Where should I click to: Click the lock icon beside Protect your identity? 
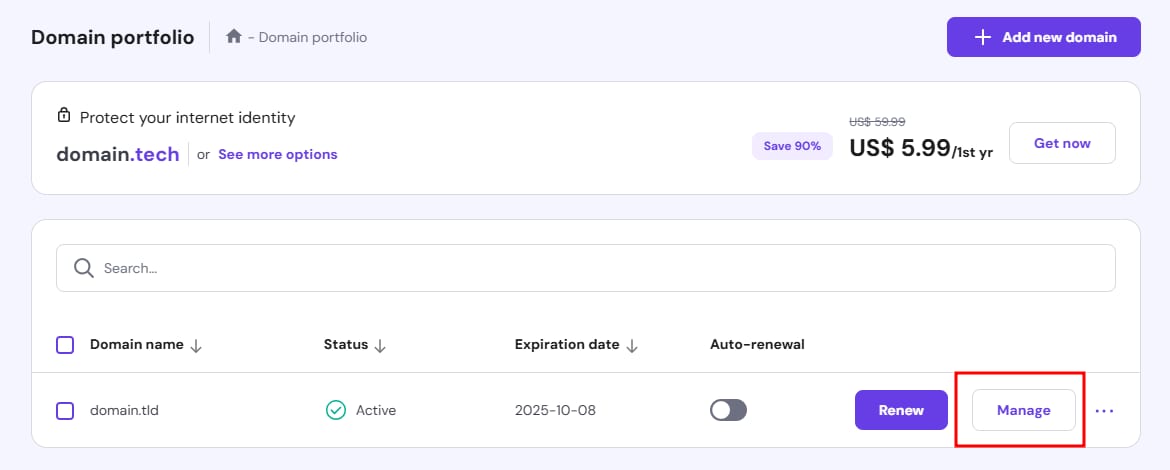[64, 117]
